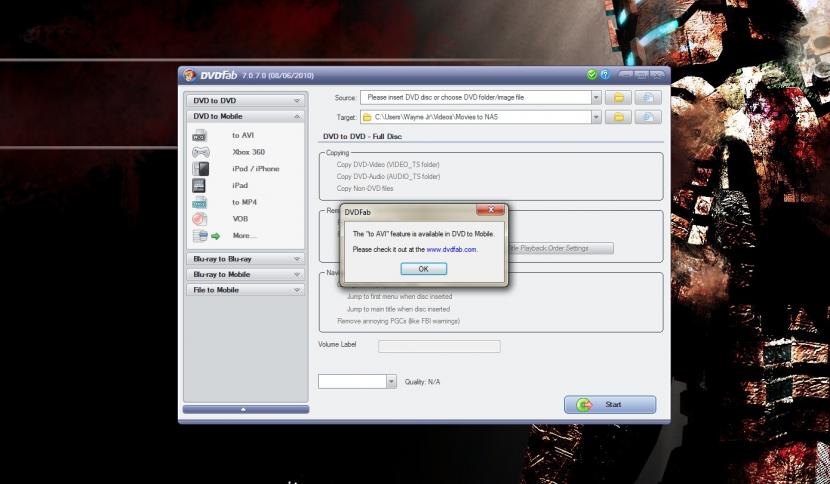
Task: Open the Target path dropdown arrow
Action: point(596,117)
